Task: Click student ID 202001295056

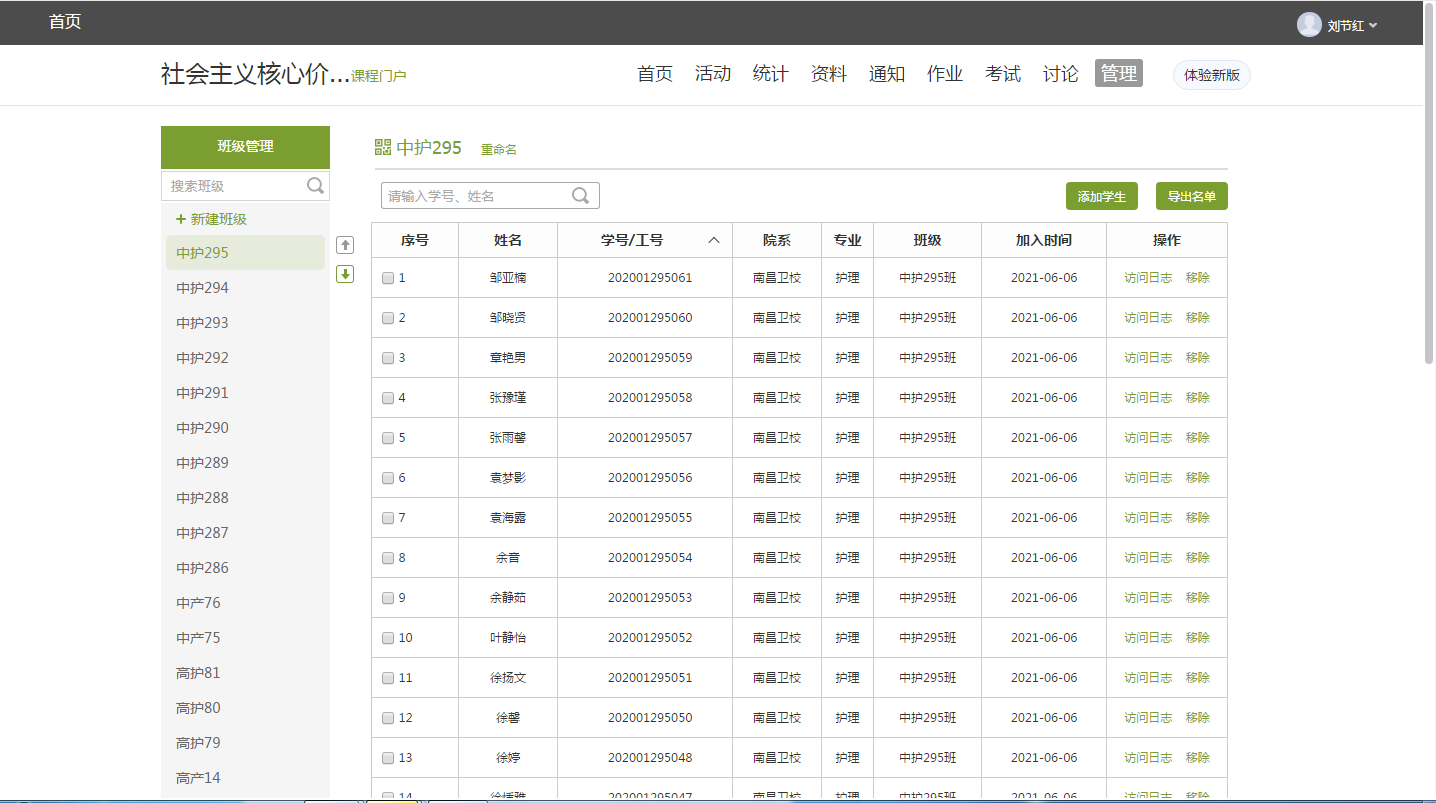Action: click(x=650, y=478)
